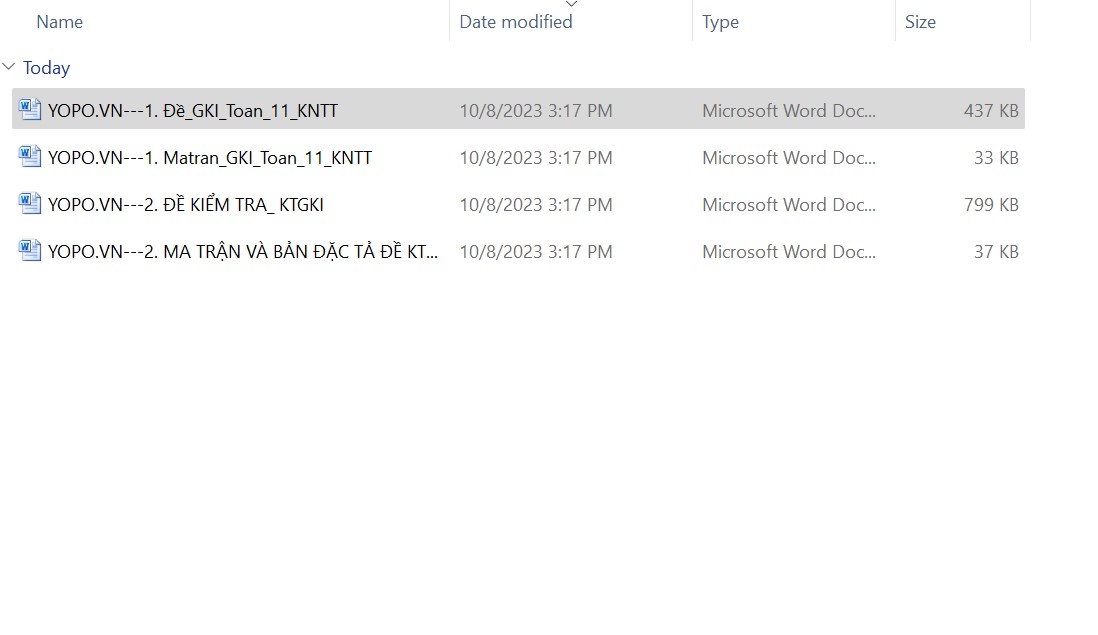Image resolution: width=1098 pixels, height=635 pixels.
Task: Select file YOPO.VN---1. Đề_GKI_Toan_11_KNTT
Action: [x=193, y=111]
